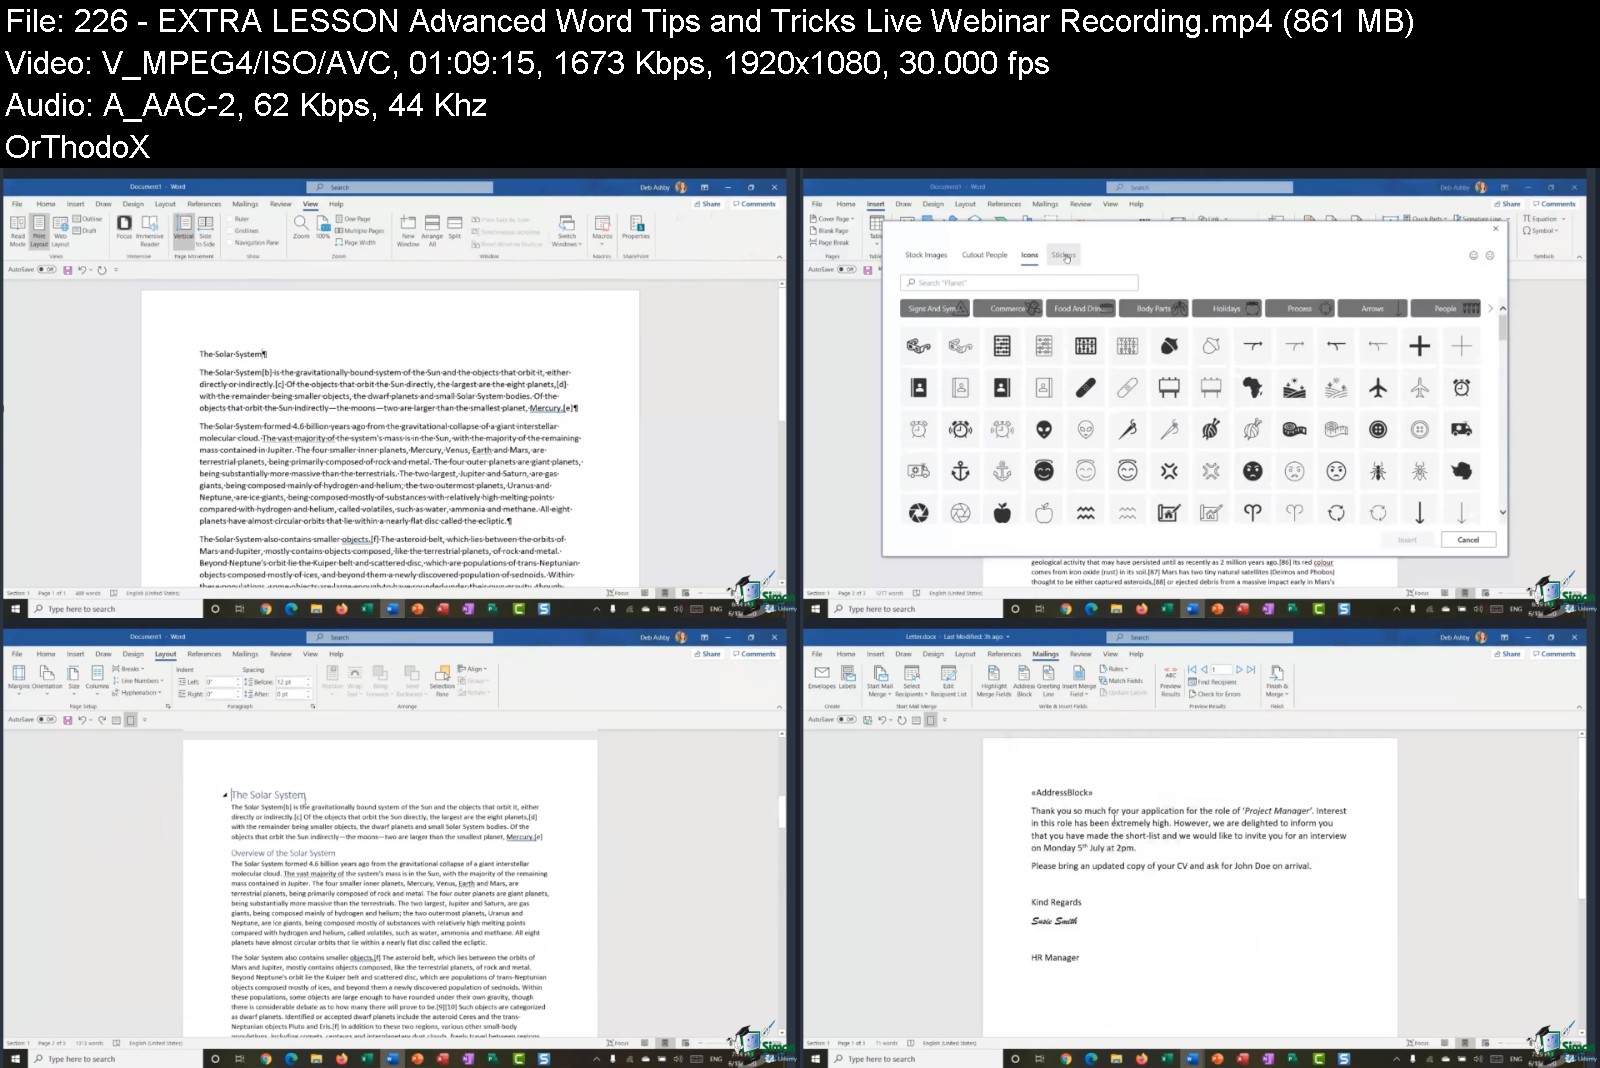Viewport: 1600px width, 1068px height.
Task: Switch to Web Layout in top-left window
Action: click(60, 230)
